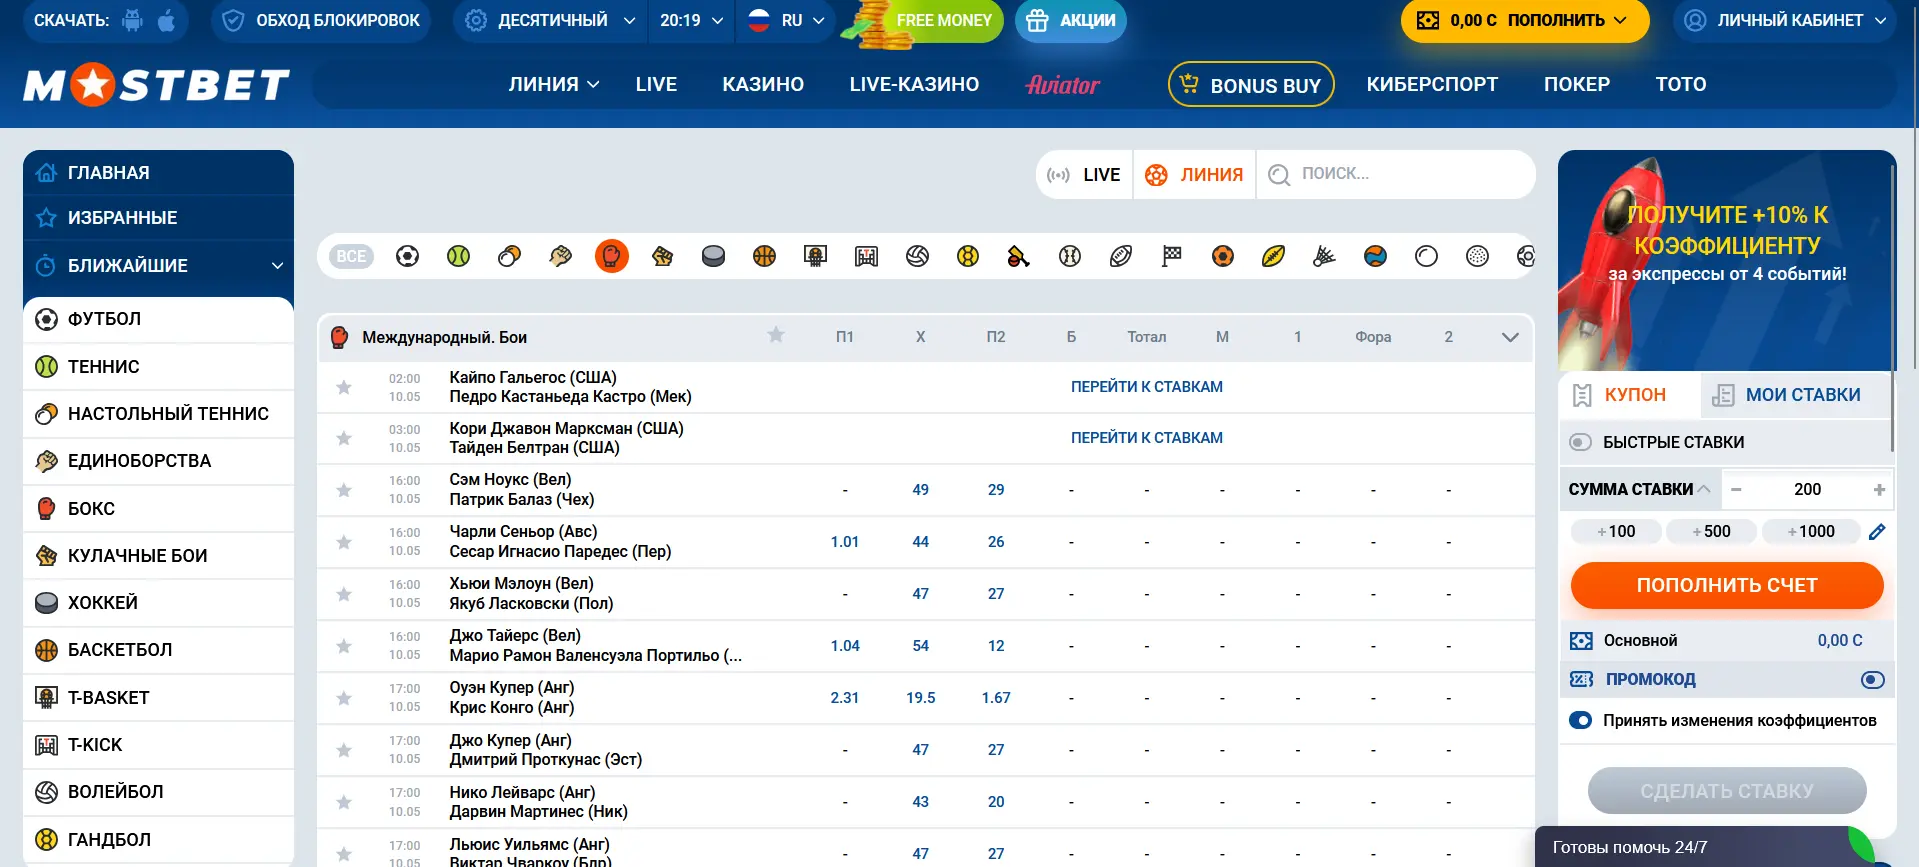
Task: Switch to the КУПОН tab
Action: (1630, 395)
